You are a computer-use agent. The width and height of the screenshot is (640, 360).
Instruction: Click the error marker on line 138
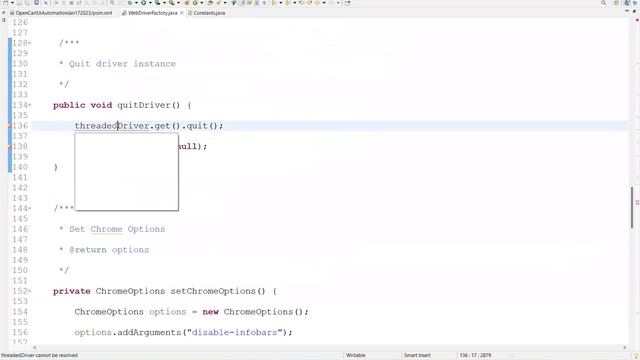(x=10, y=147)
